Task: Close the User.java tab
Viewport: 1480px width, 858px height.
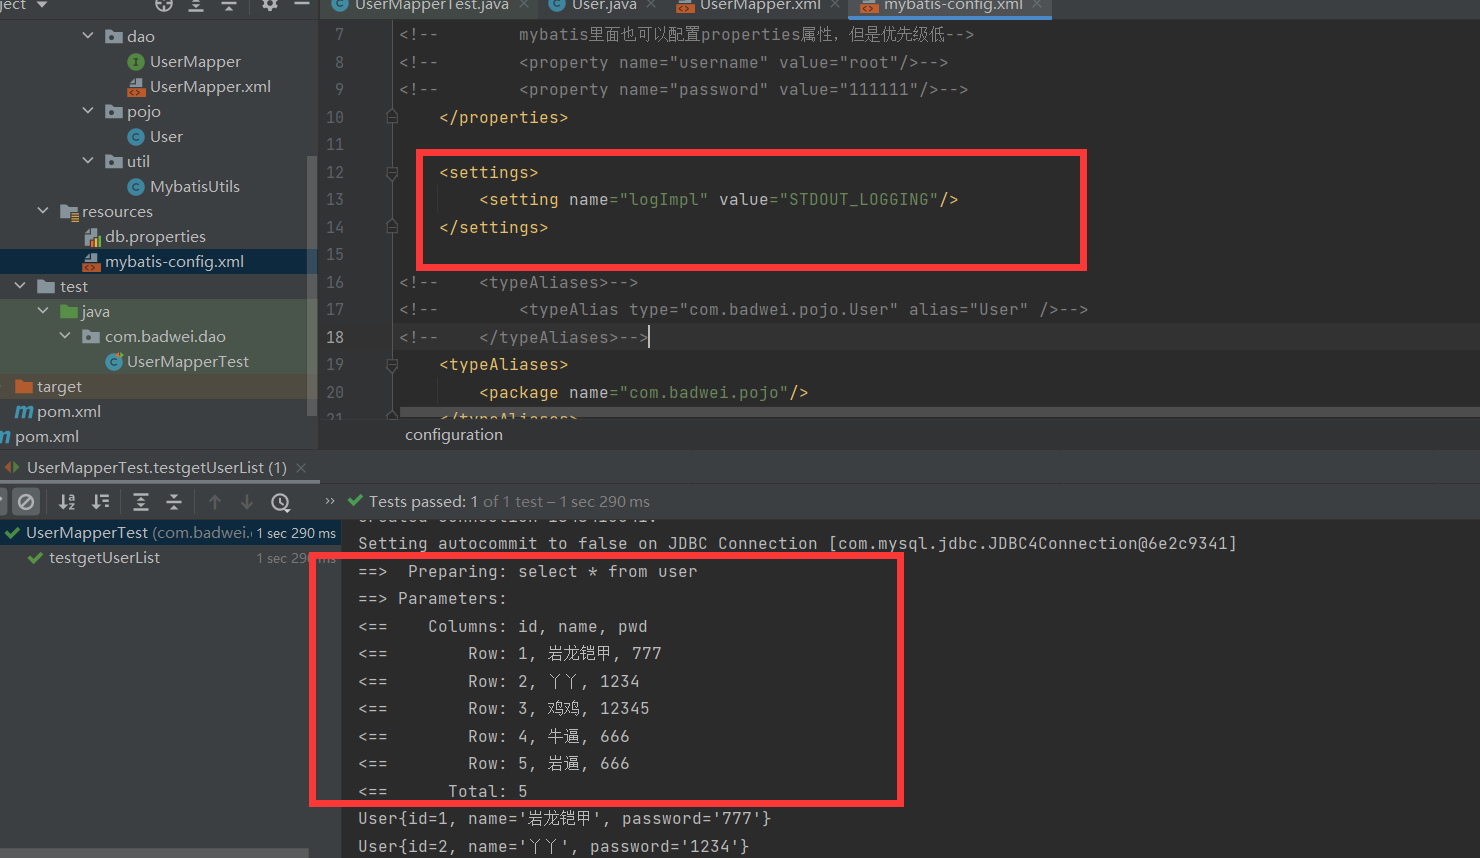Action: tap(651, 5)
